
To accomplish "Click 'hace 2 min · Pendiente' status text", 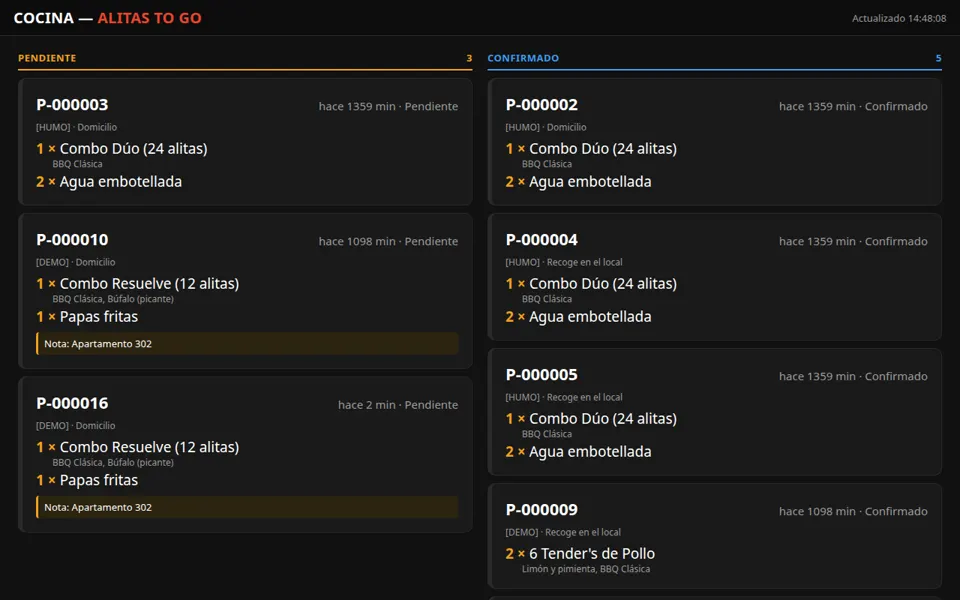I will point(398,405).
